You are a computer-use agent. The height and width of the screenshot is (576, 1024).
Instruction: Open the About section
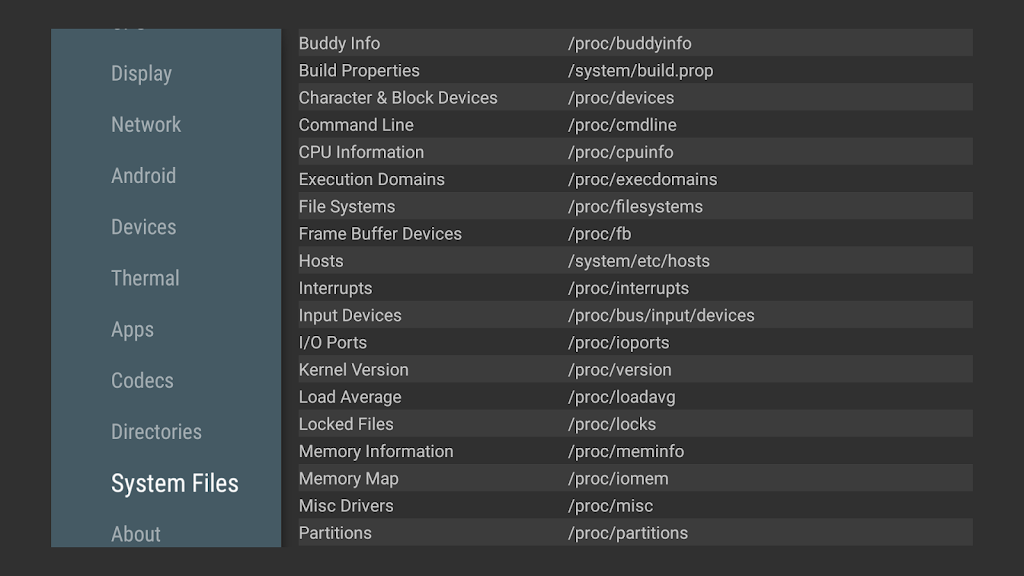[136, 534]
